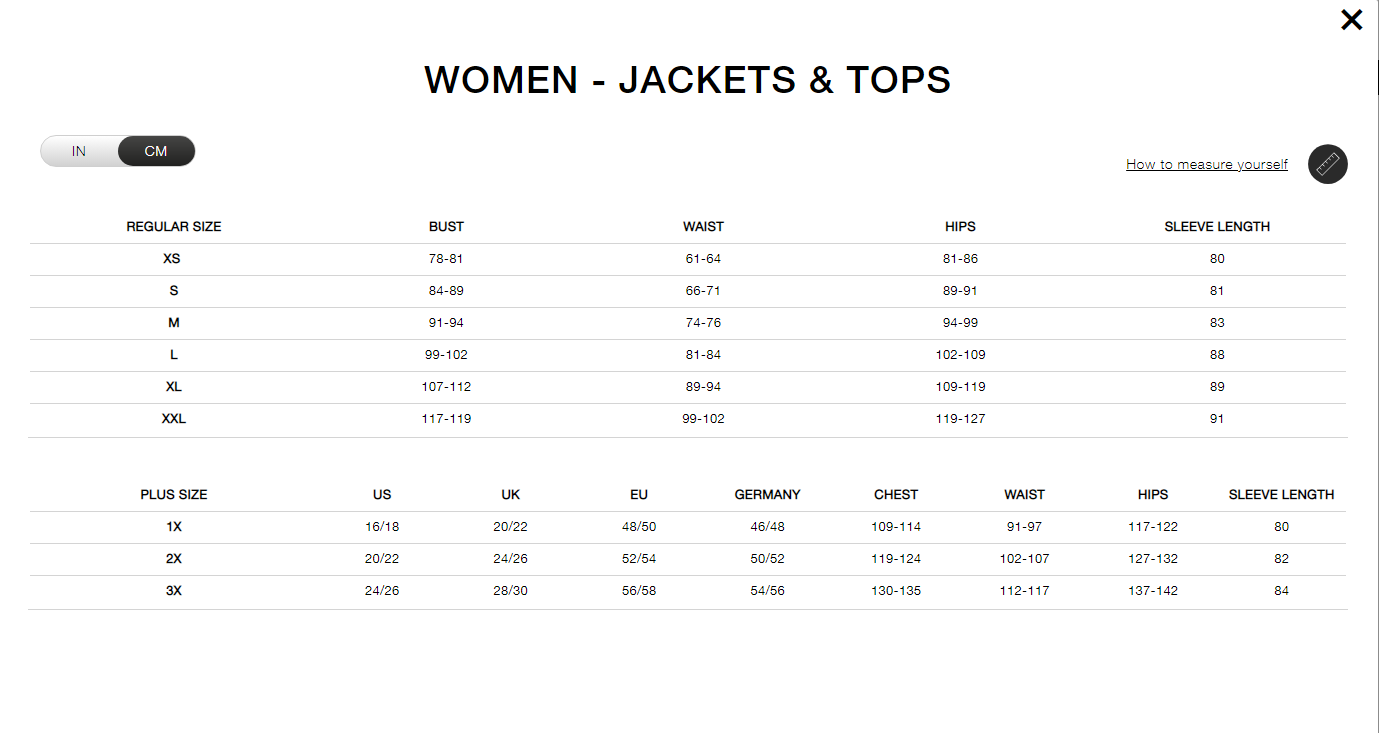Click the ruler measuring icon

1328,164
